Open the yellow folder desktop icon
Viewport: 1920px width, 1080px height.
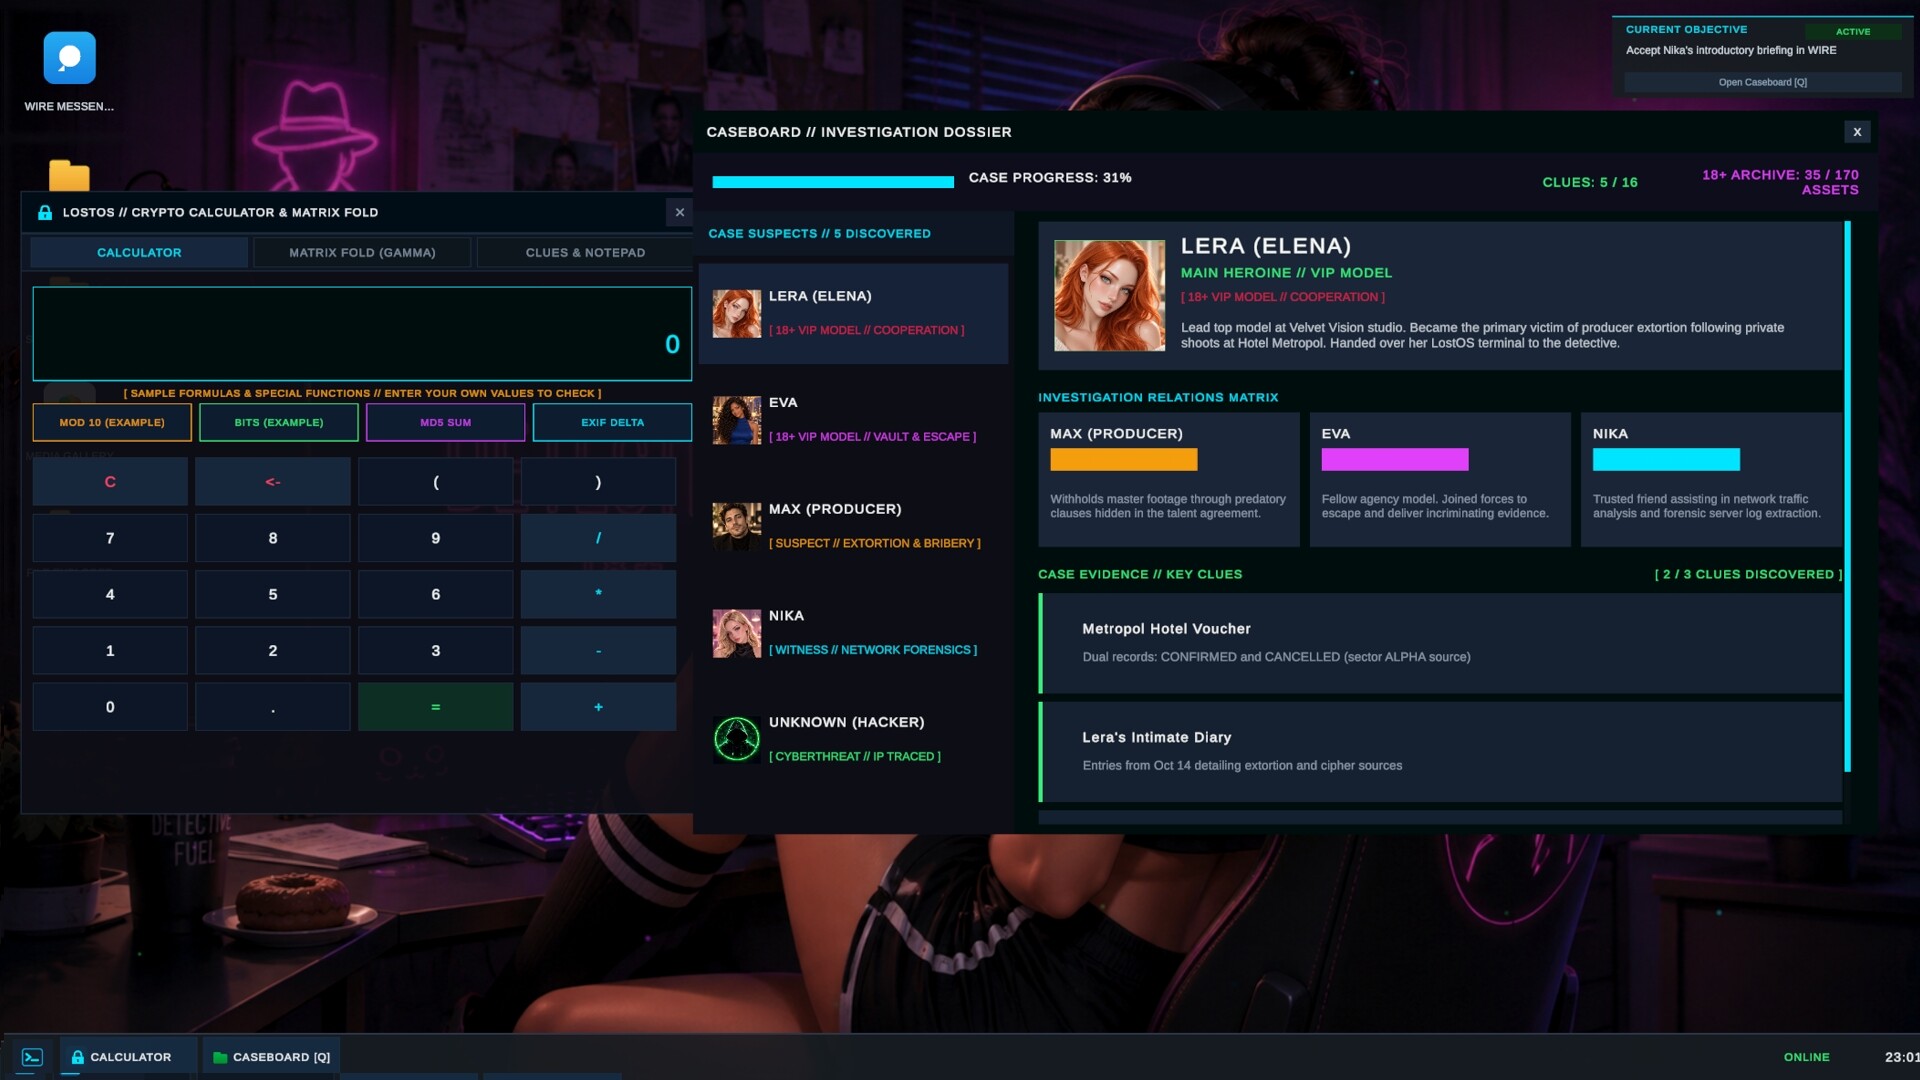[69, 175]
